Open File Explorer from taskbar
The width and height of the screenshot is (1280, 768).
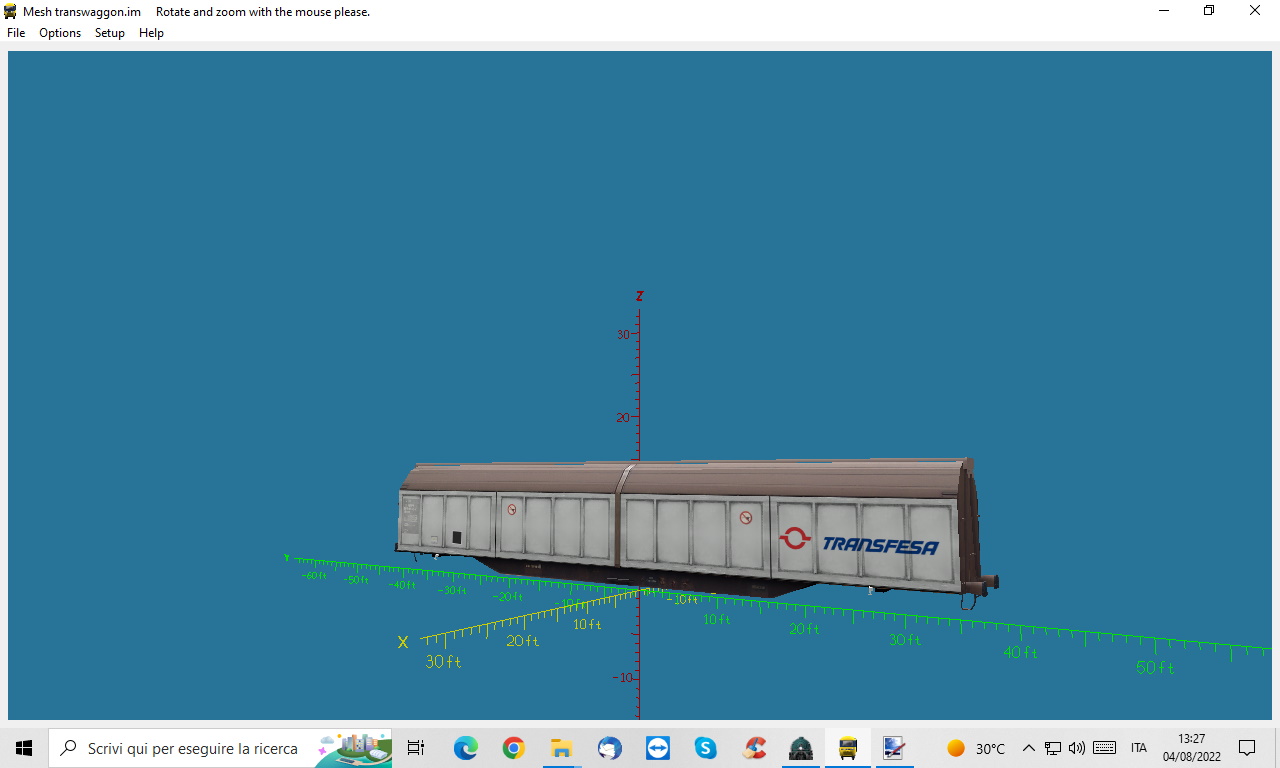[x=561, y=748]
